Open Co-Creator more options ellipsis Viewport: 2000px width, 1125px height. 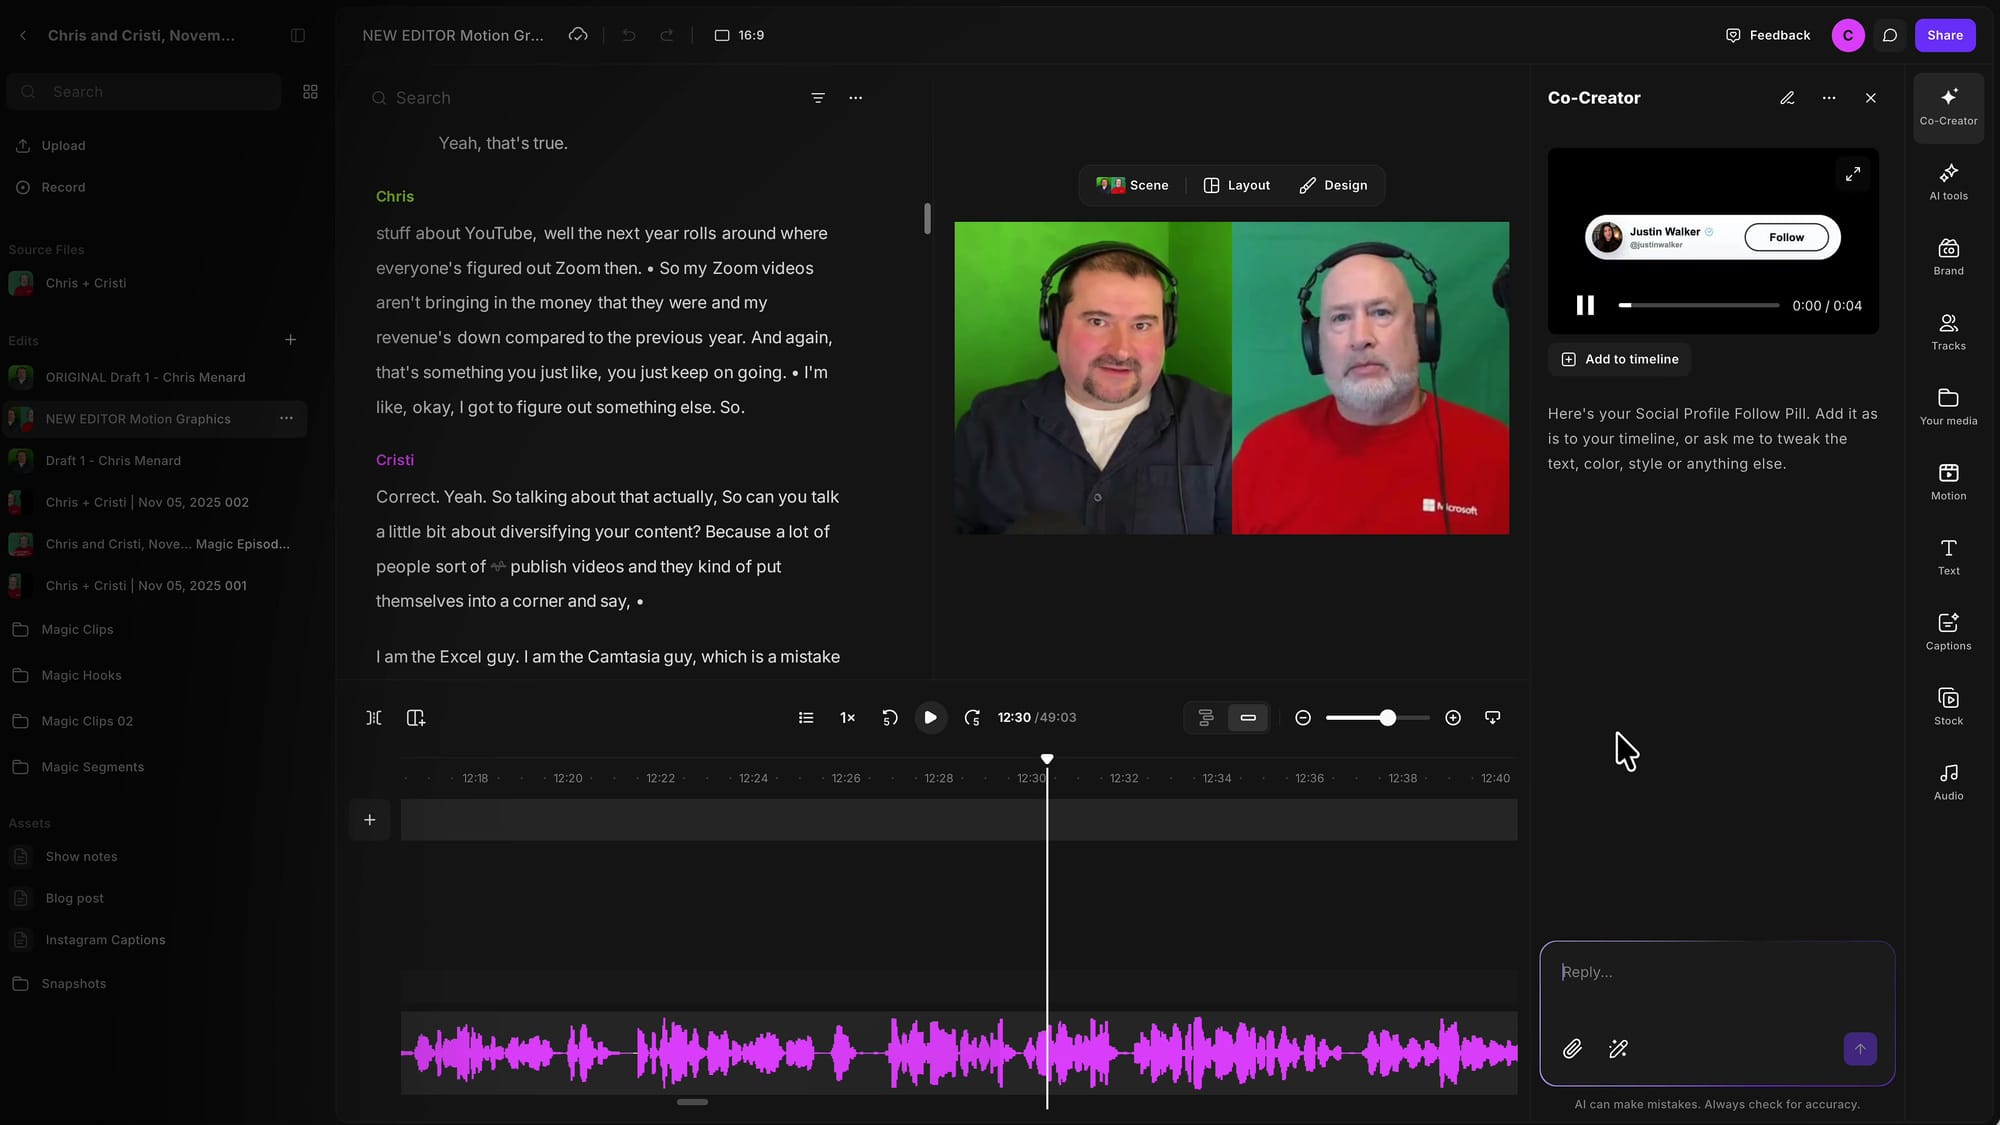(x=1829, y=98)
